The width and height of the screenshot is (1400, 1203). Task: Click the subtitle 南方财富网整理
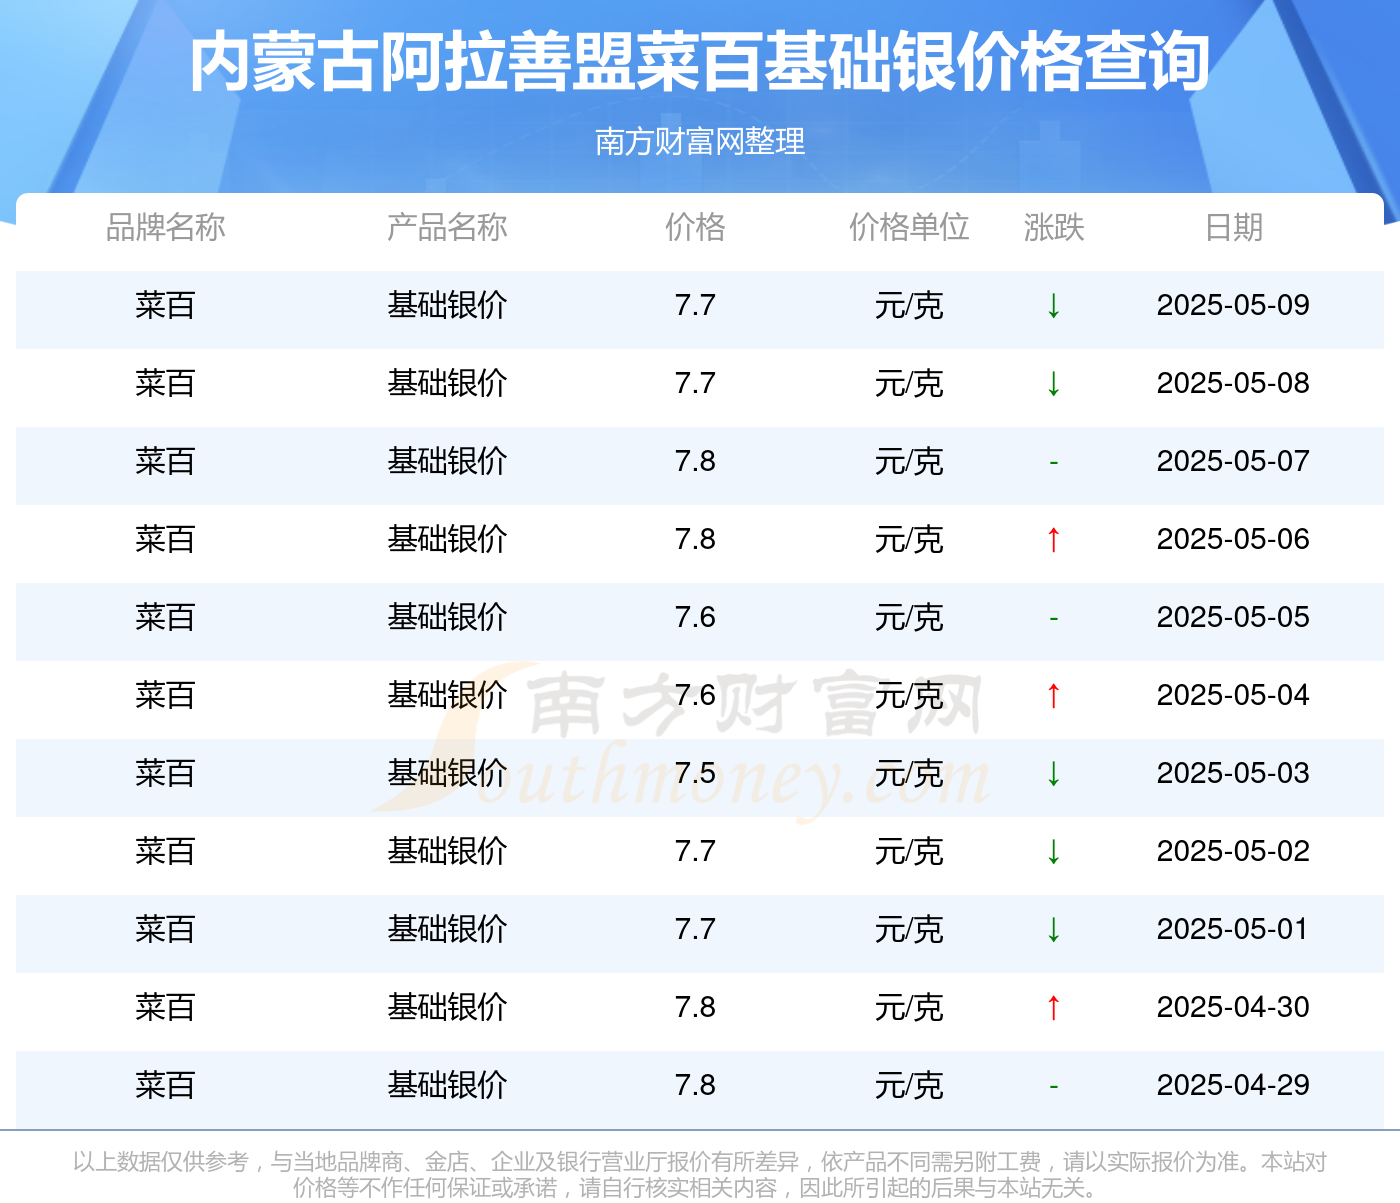pos(700,141)
